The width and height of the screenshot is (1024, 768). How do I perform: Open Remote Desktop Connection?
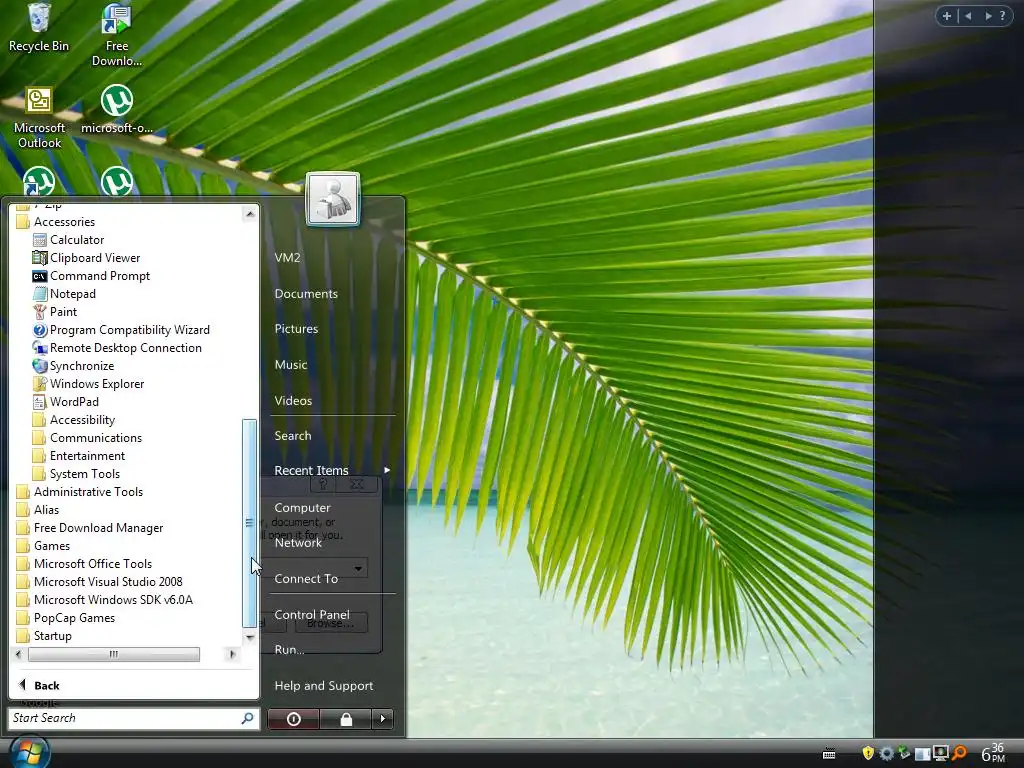117,347
